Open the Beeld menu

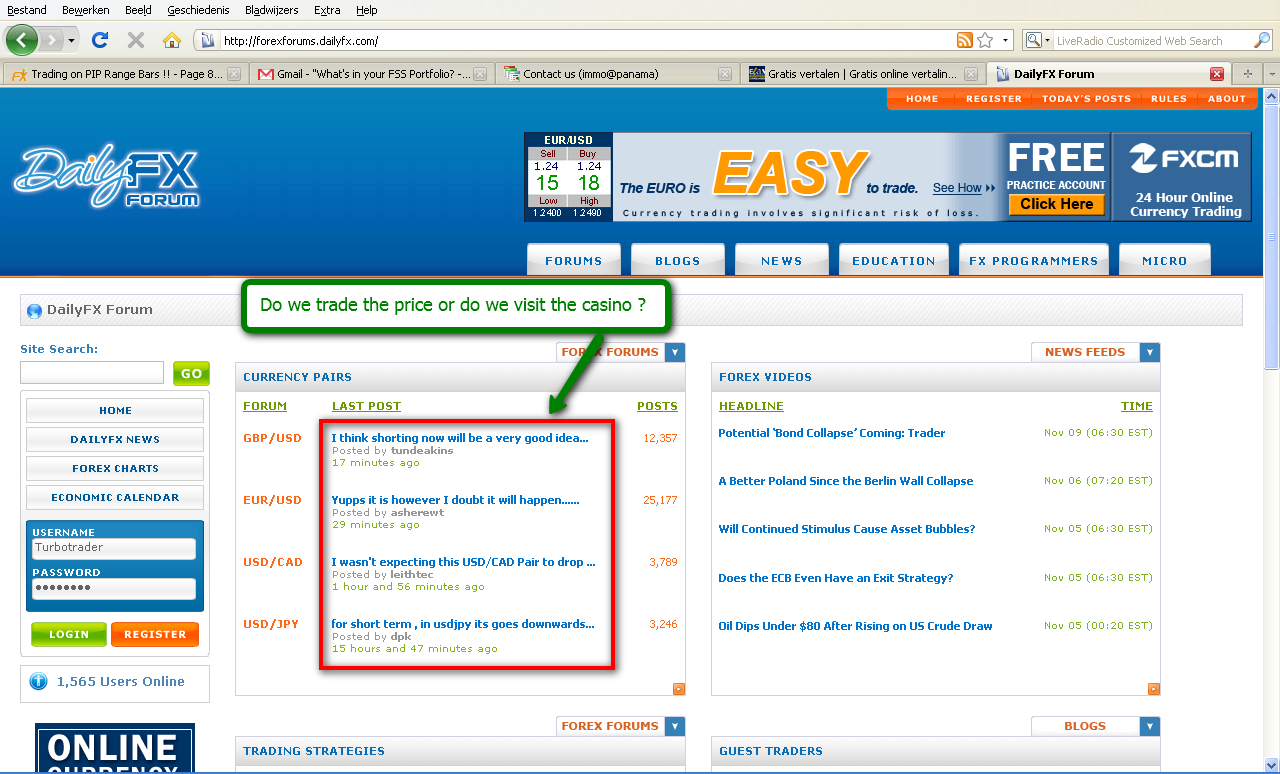139,10
